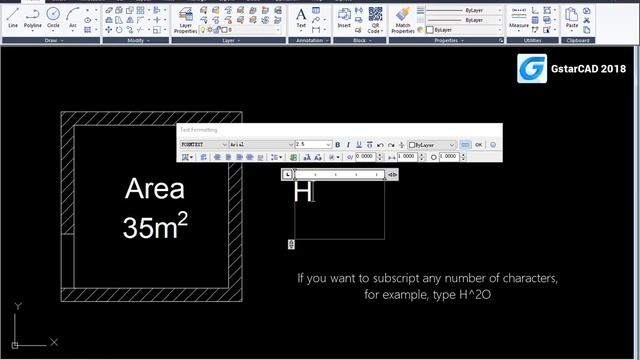Open the Arial font dropdown
This screenshot has height=360, width=640.
pos(261,145)
